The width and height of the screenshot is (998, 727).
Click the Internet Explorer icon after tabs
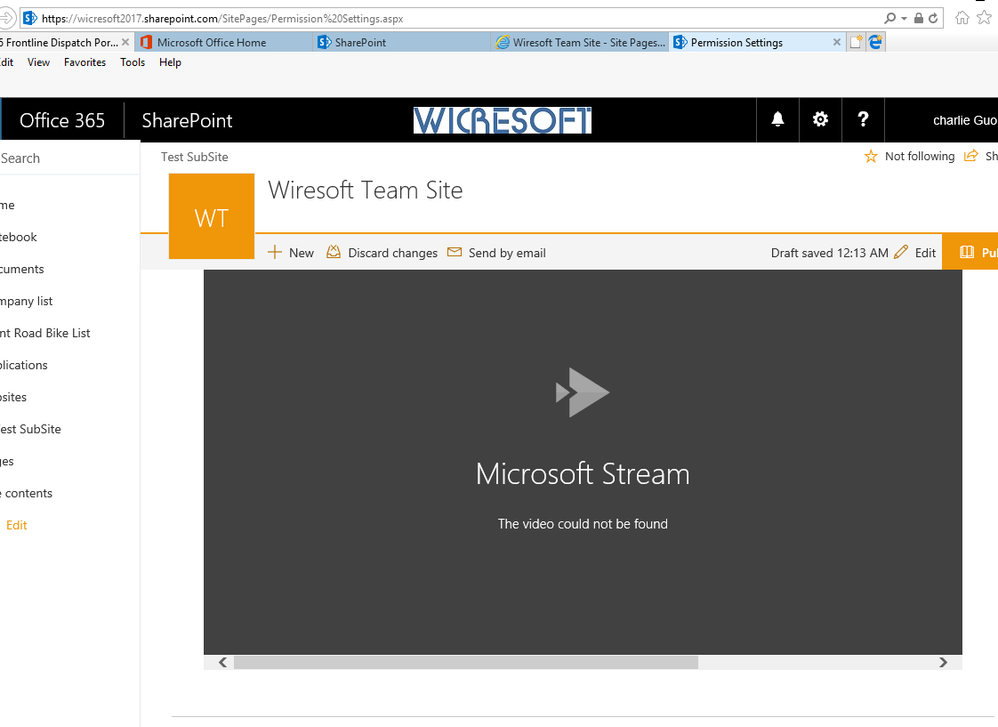pyautogui.click(x=876, y=43)
